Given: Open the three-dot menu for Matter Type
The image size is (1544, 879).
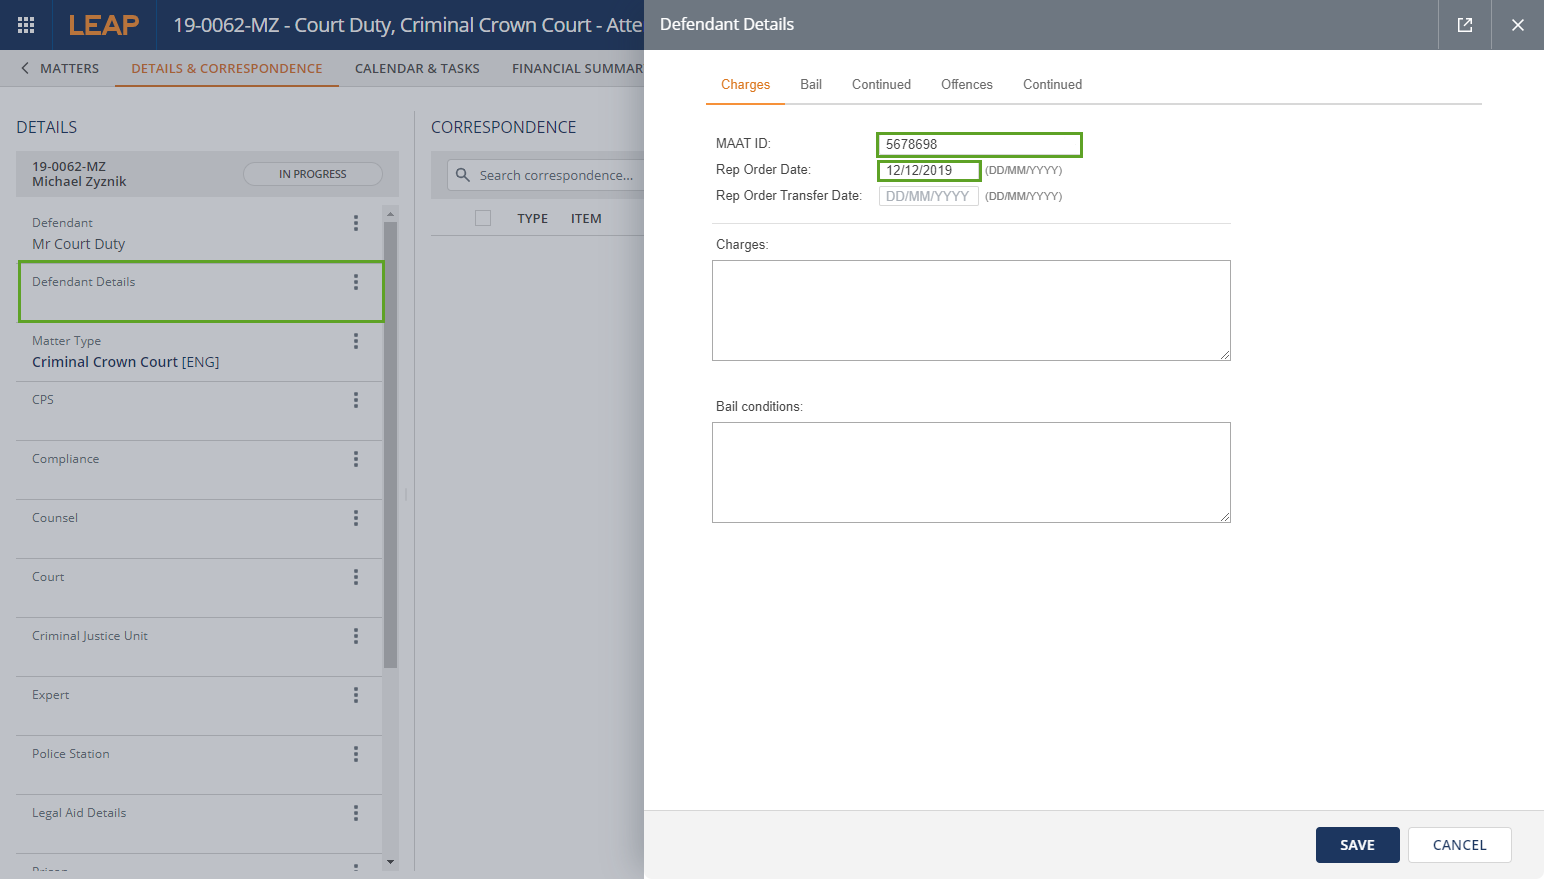Looking at the screenshot, I should pyautogui.click(x=355, y=341).
